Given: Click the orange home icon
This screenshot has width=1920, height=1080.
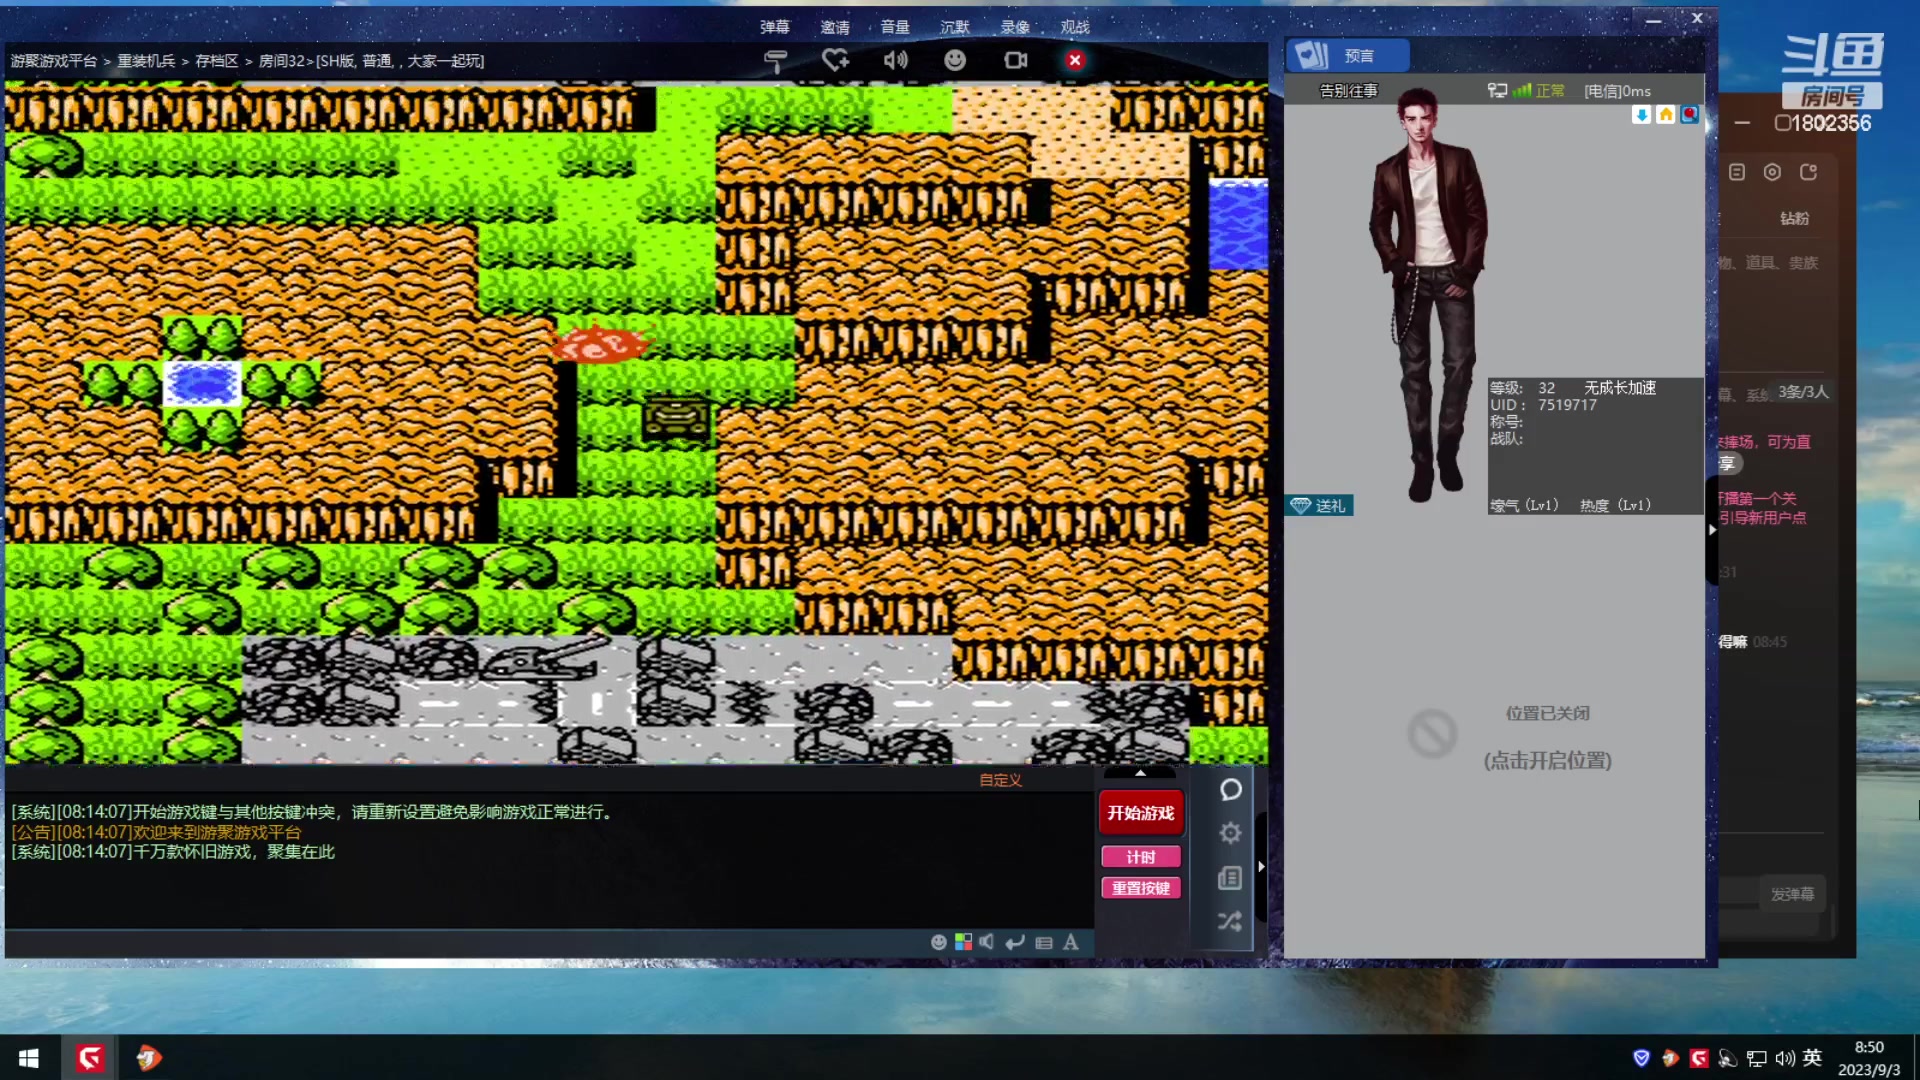Looking at the screenshot, I should click(x=1665, y=114).
